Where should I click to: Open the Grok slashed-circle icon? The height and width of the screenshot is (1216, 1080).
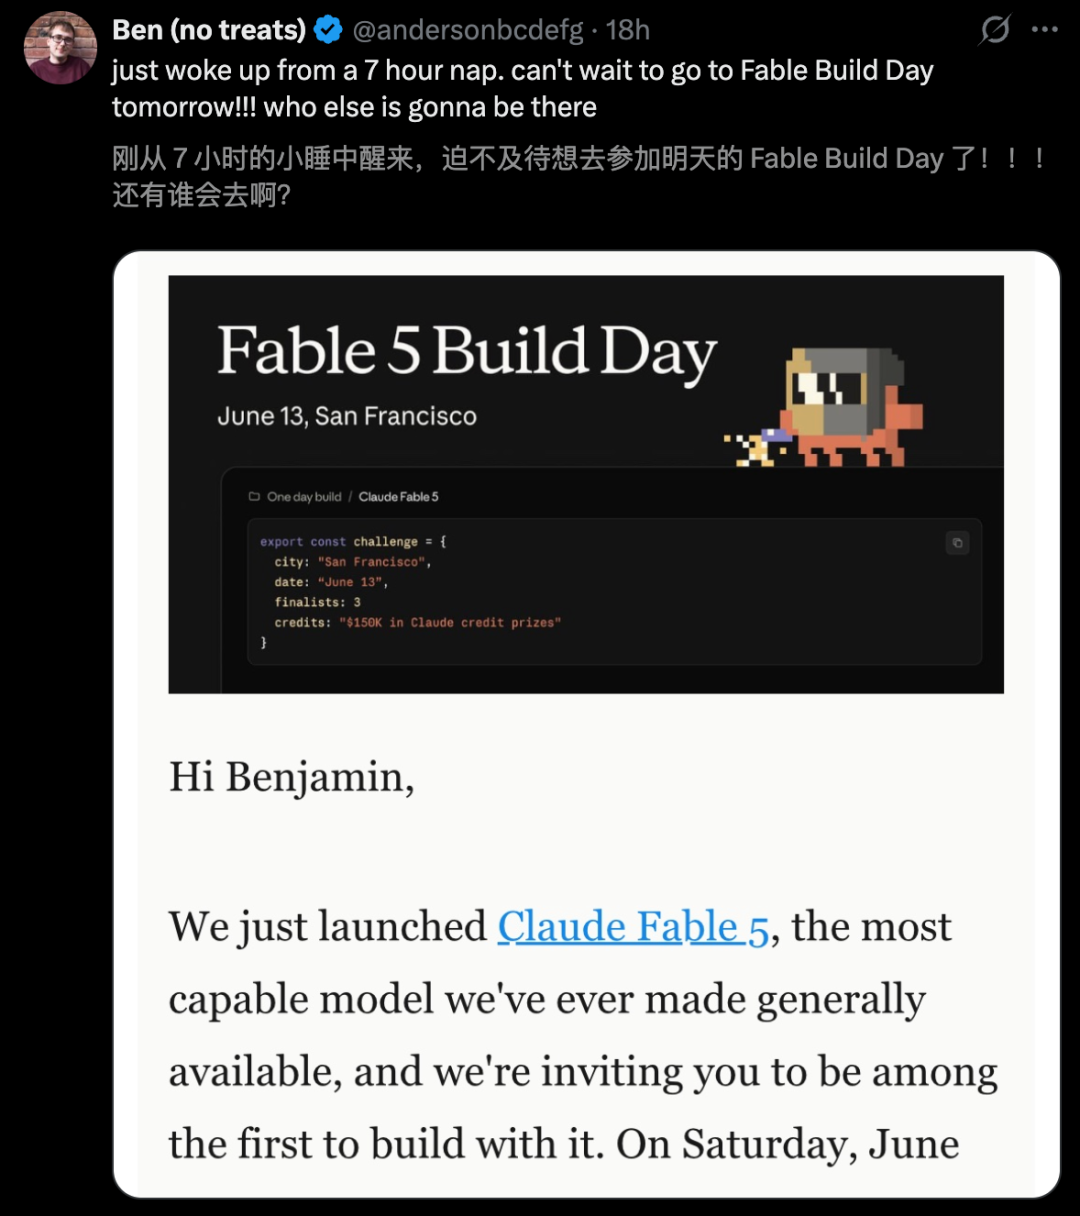click(x=994, y=31)
